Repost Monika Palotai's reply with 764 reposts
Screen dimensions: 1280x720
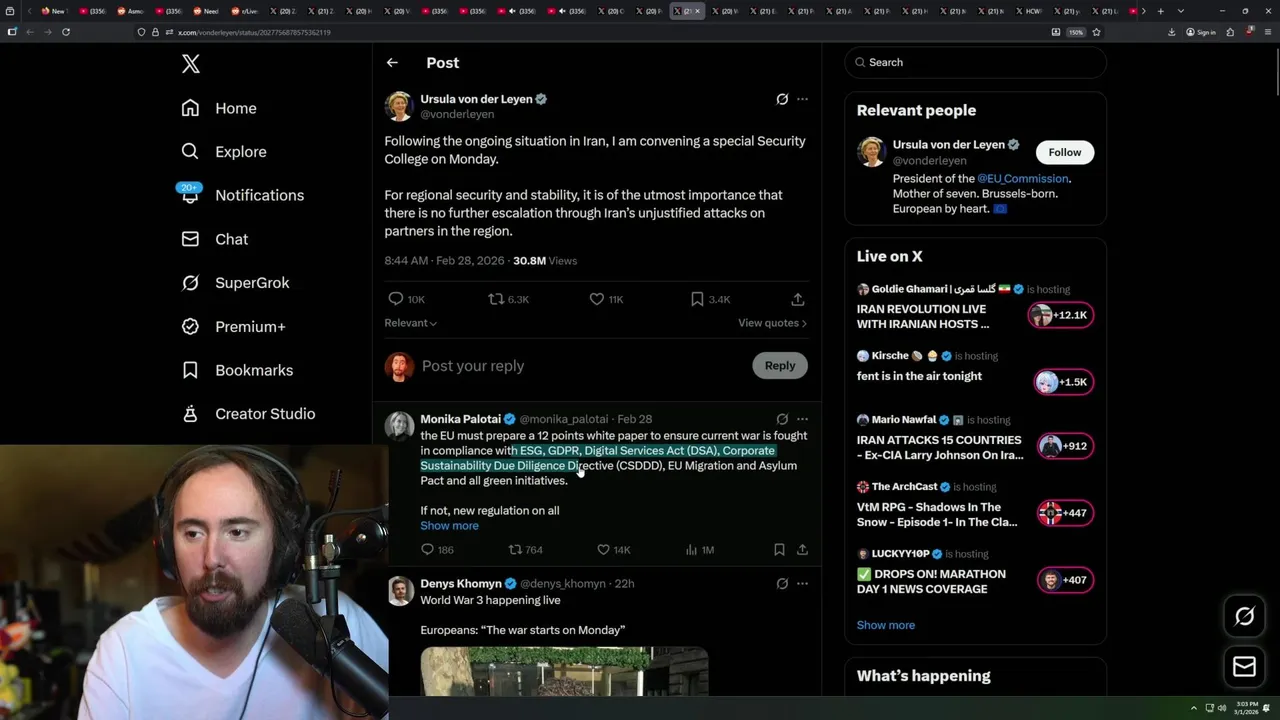click(x=526, y=549)
